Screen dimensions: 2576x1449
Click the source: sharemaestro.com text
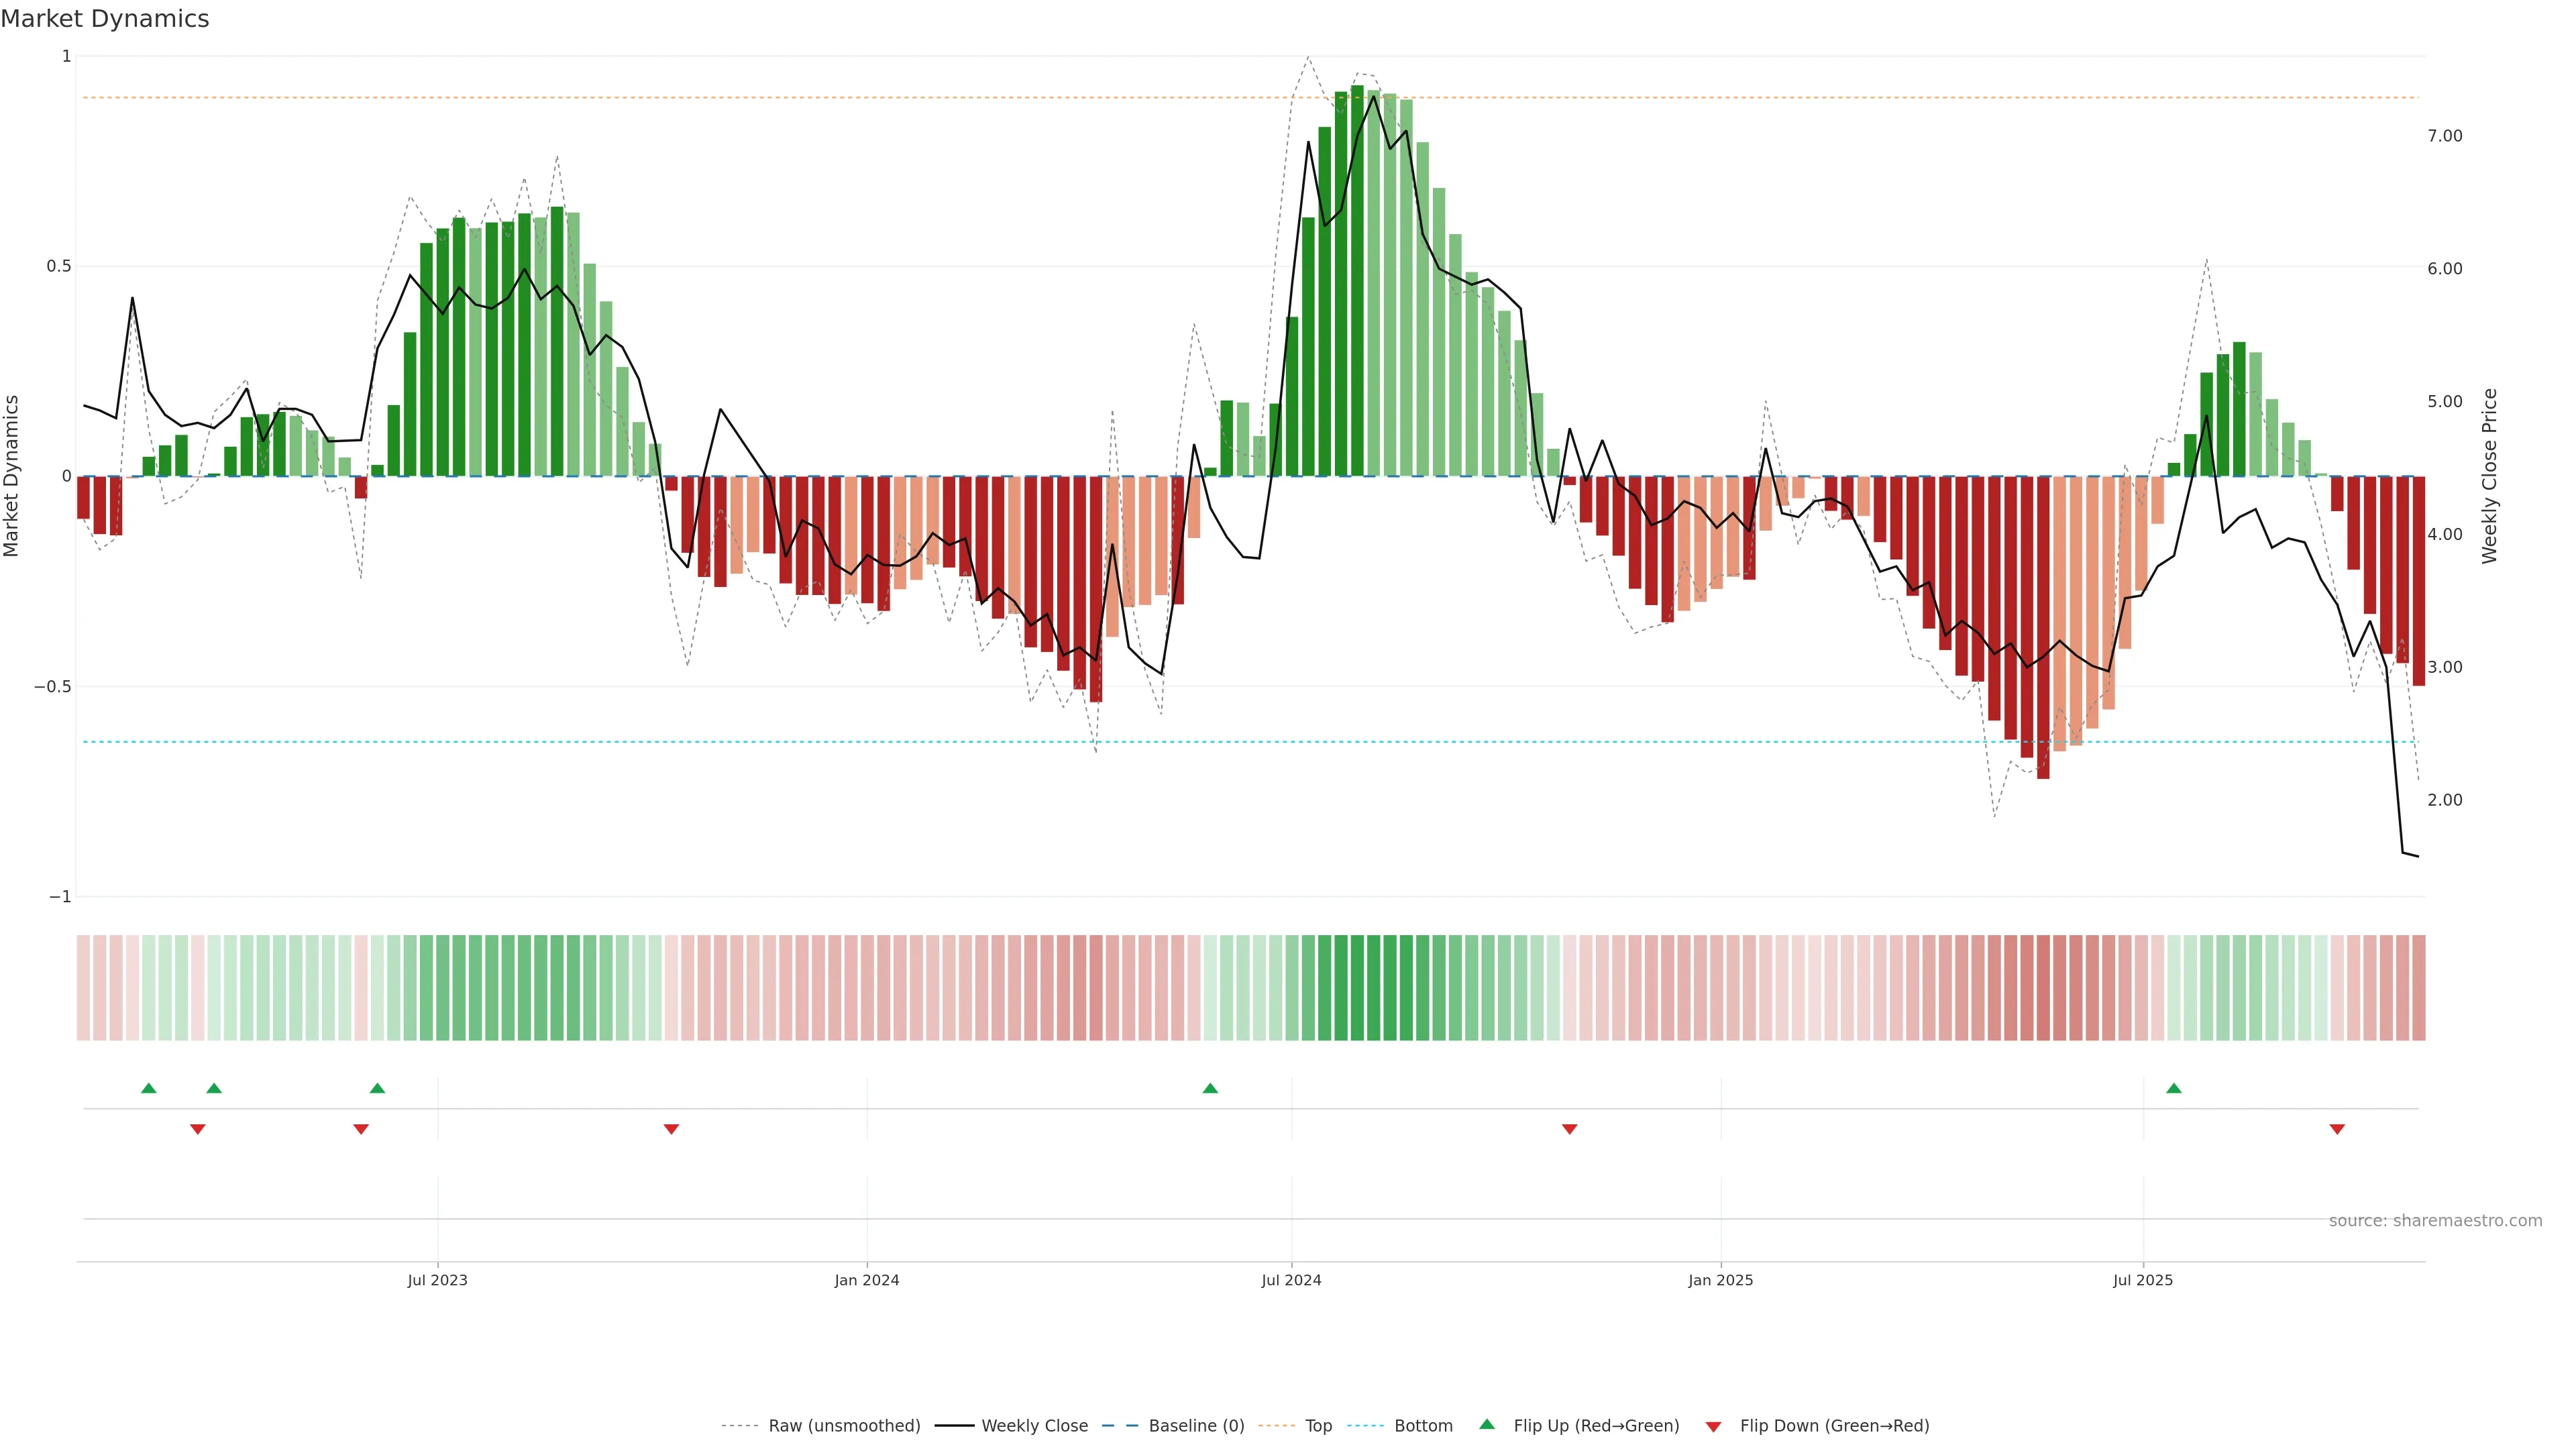click(x=2435, y=1221)
